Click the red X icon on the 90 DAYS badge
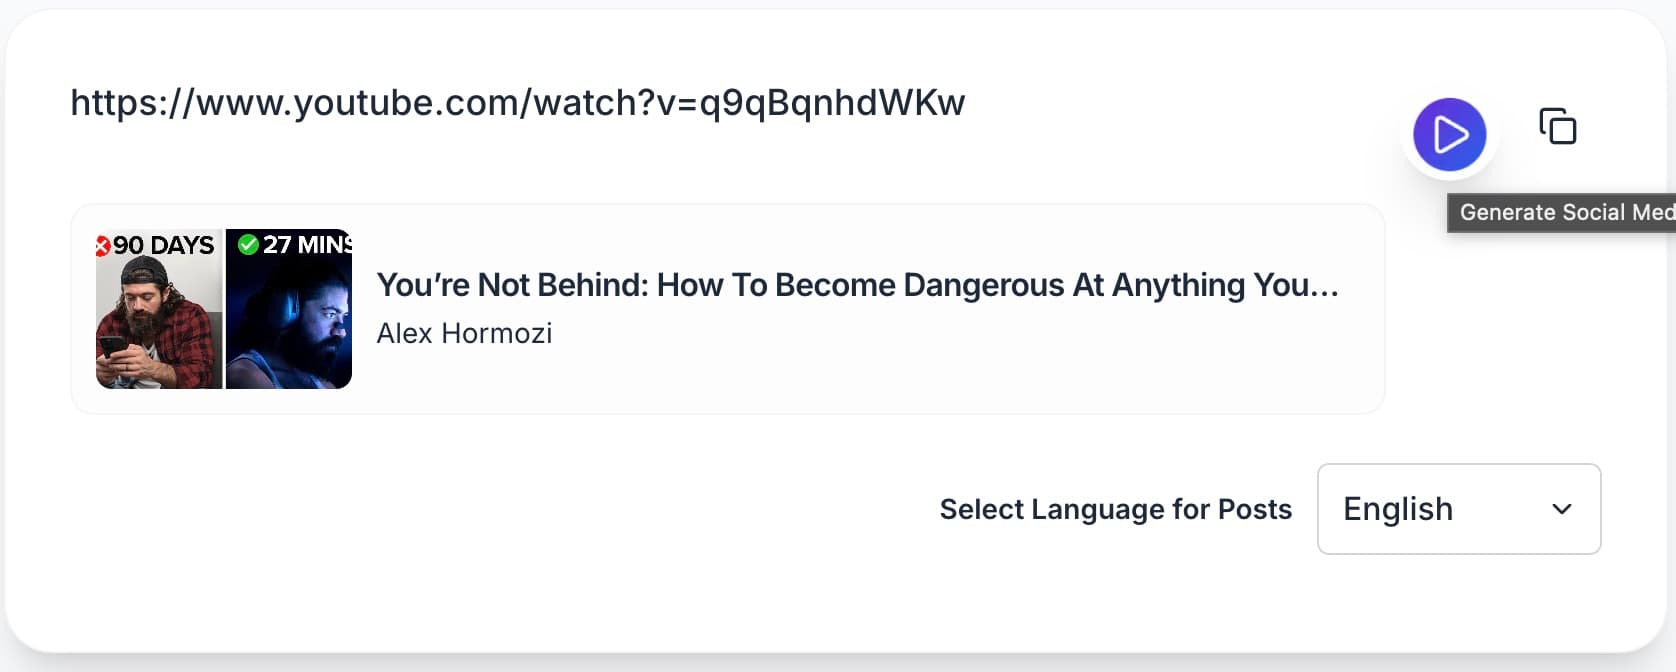Image resolution: width=1676 pixels, height=672 pixels. click(103, 244)
